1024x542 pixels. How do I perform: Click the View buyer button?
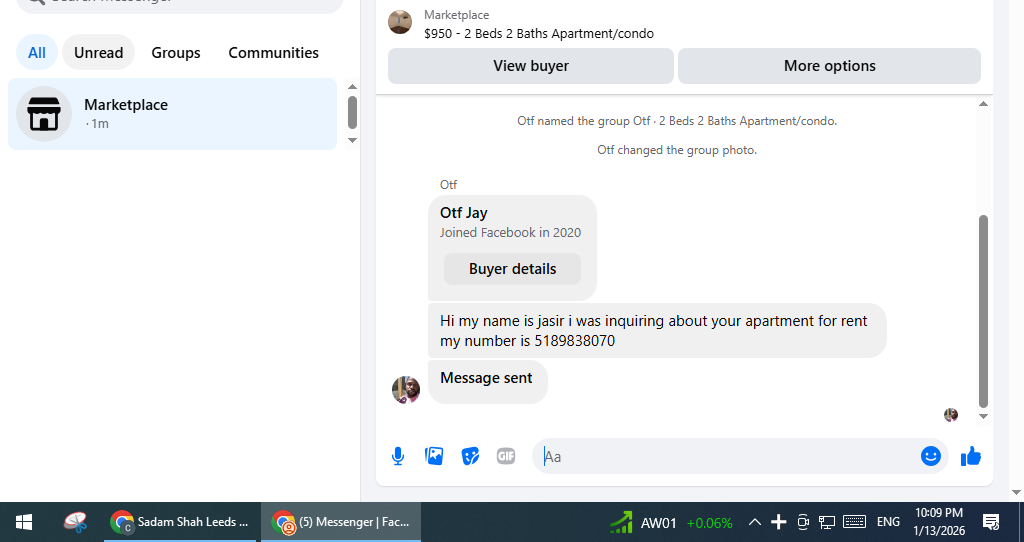(x=531, y=66)
